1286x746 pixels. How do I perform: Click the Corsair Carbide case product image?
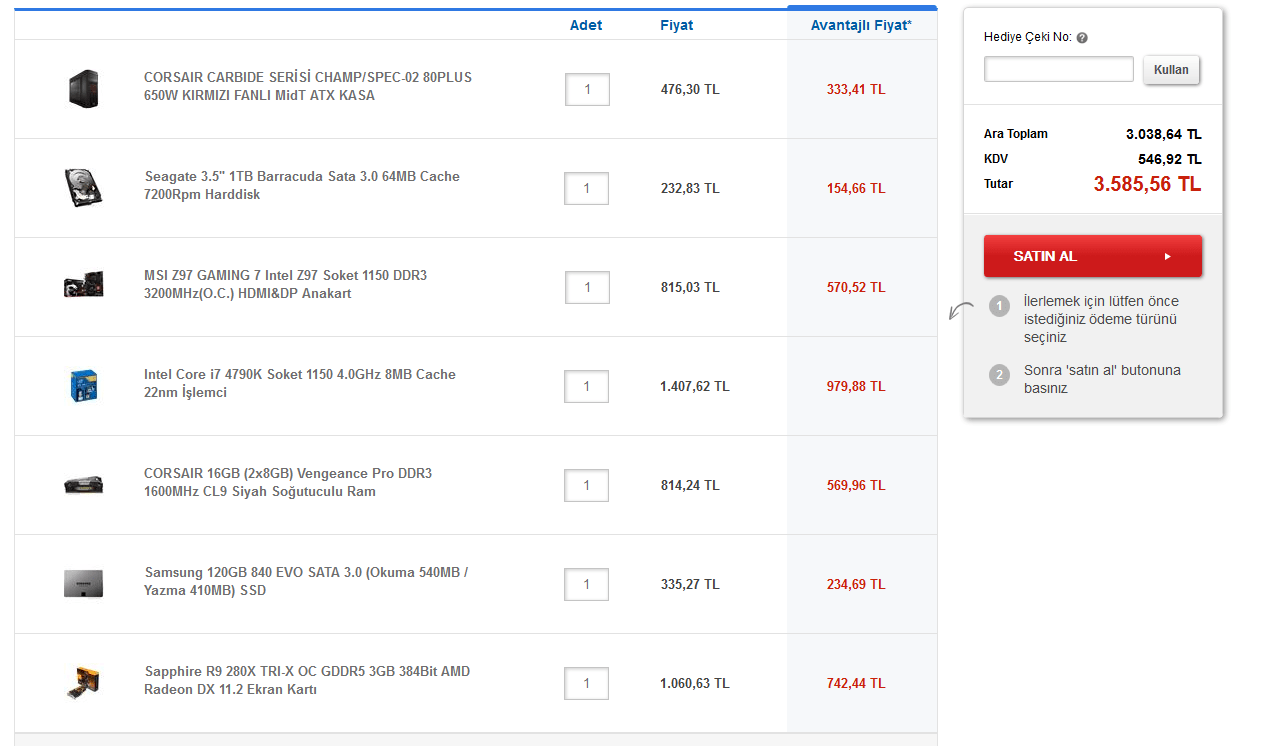[84, 89]
